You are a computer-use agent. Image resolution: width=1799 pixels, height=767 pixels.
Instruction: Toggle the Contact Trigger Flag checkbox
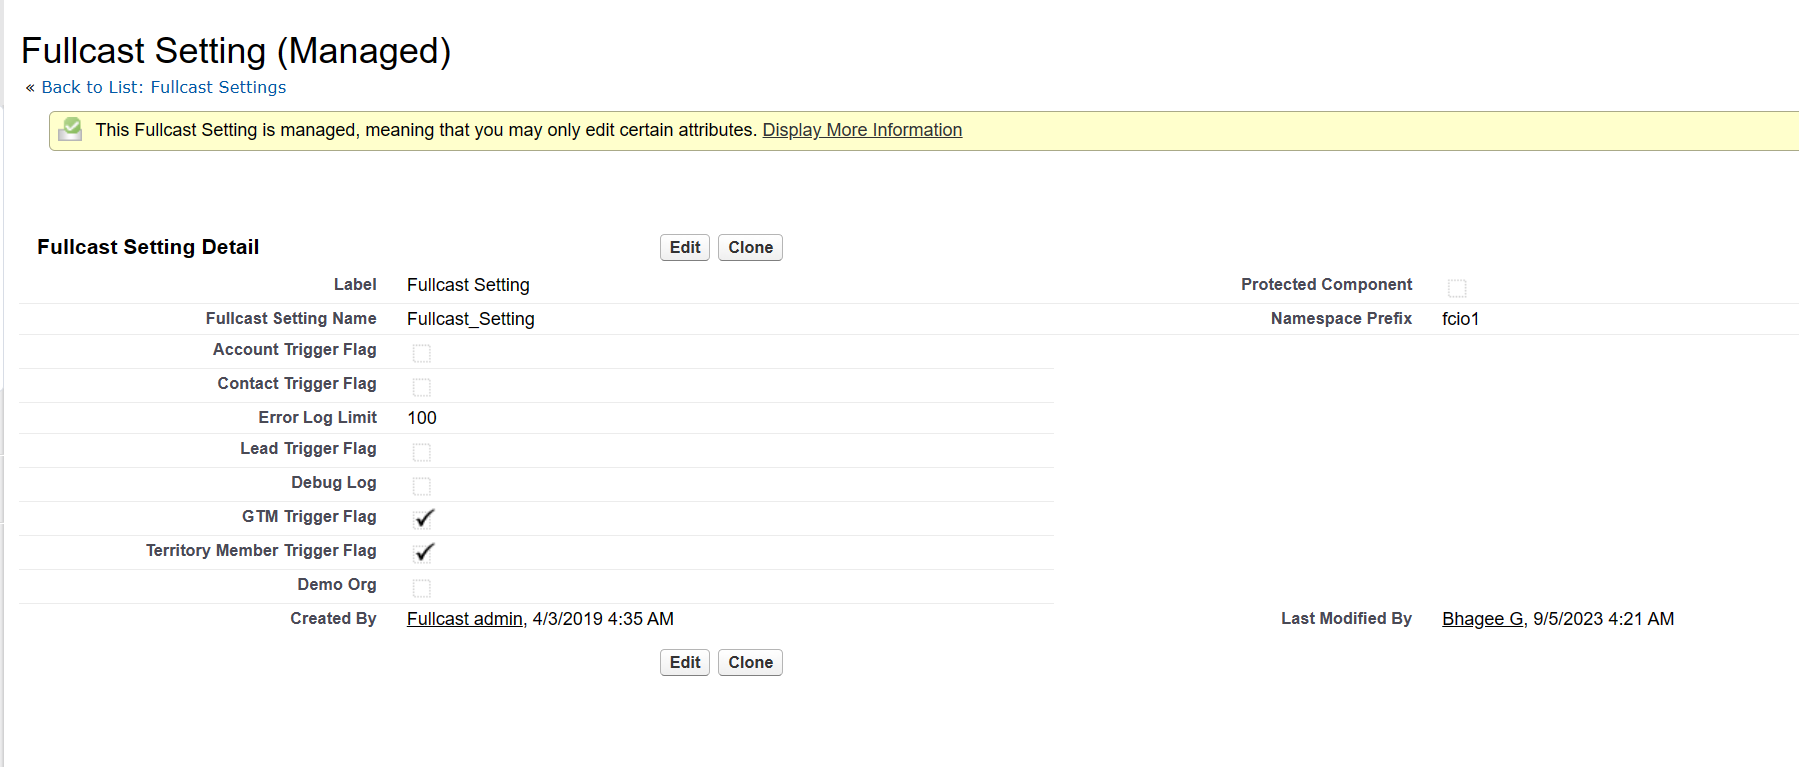422,387
